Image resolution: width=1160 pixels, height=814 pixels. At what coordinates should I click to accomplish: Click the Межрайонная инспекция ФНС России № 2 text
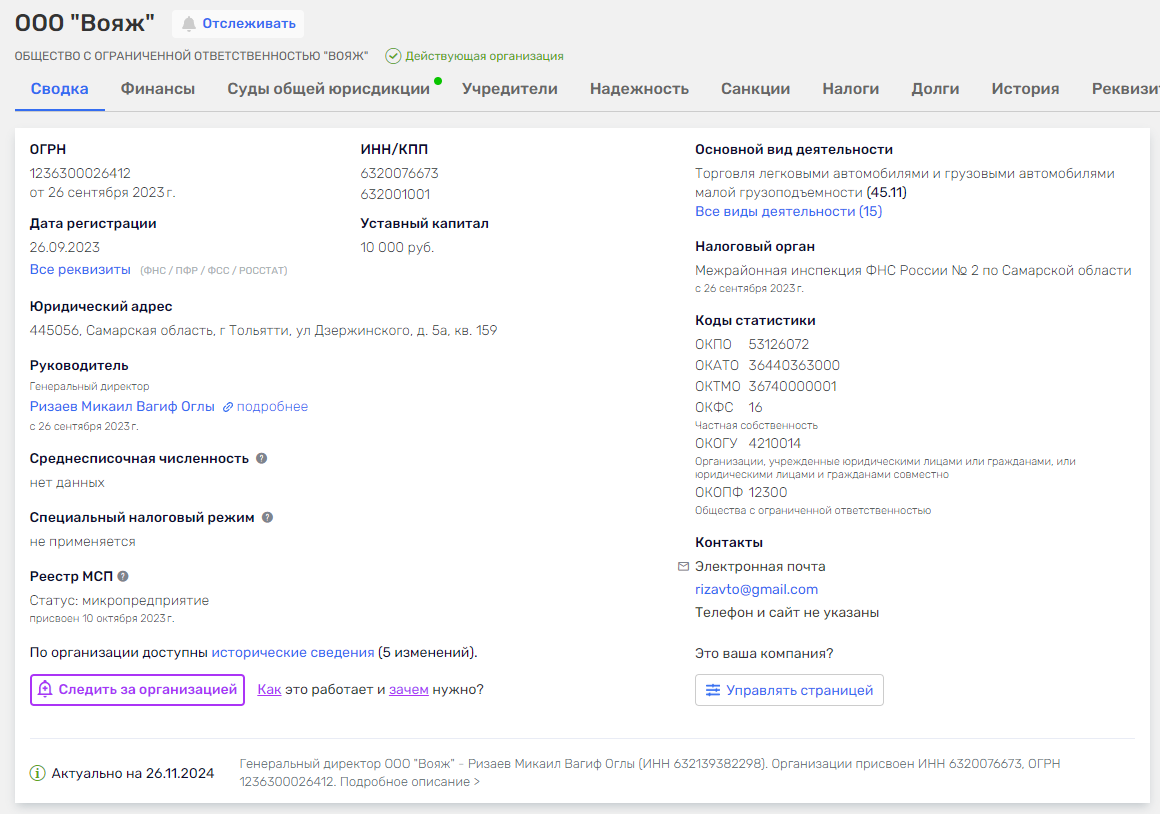coord(913,270)
